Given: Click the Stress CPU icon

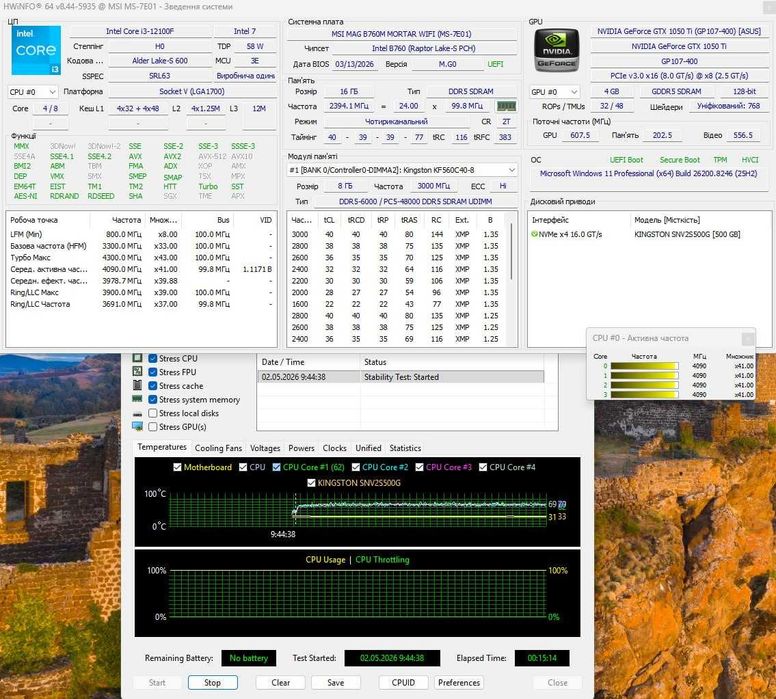Looking at the screenshot, I should click(x=138, y=358).
